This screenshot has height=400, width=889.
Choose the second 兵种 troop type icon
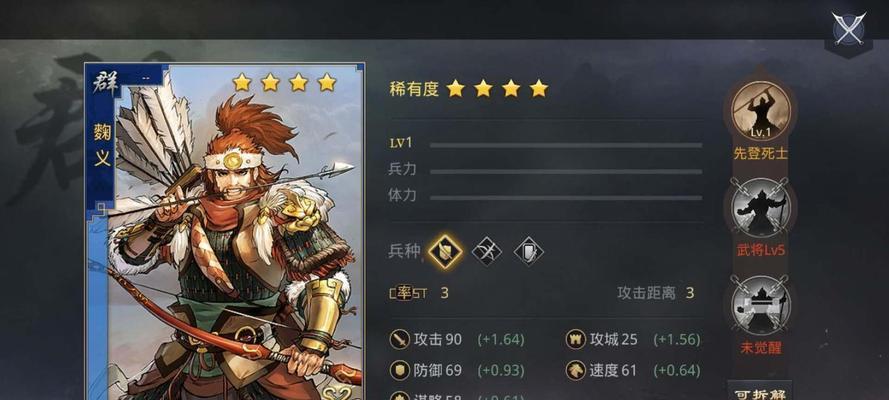click(x=486, y=251)
